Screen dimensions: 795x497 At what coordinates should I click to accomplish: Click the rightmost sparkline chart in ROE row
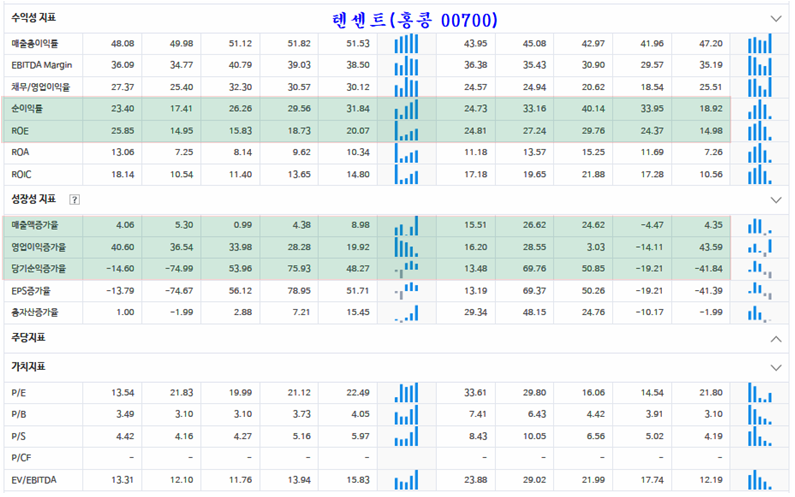pyautogui.click(x=759, y=131)
